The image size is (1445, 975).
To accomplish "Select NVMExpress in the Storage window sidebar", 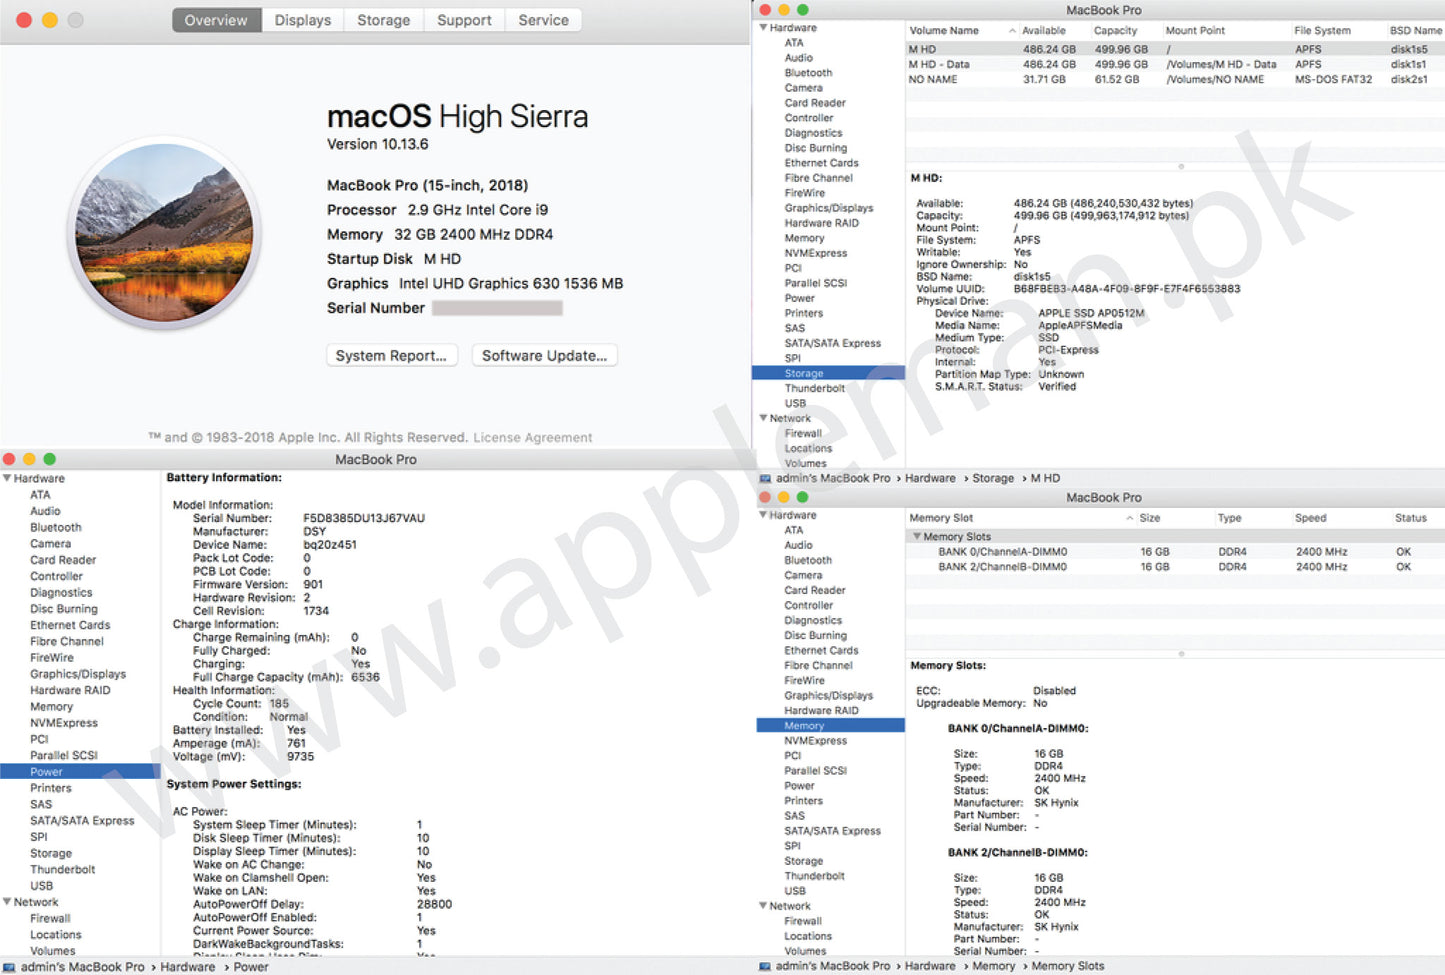I will coord(815,253).
